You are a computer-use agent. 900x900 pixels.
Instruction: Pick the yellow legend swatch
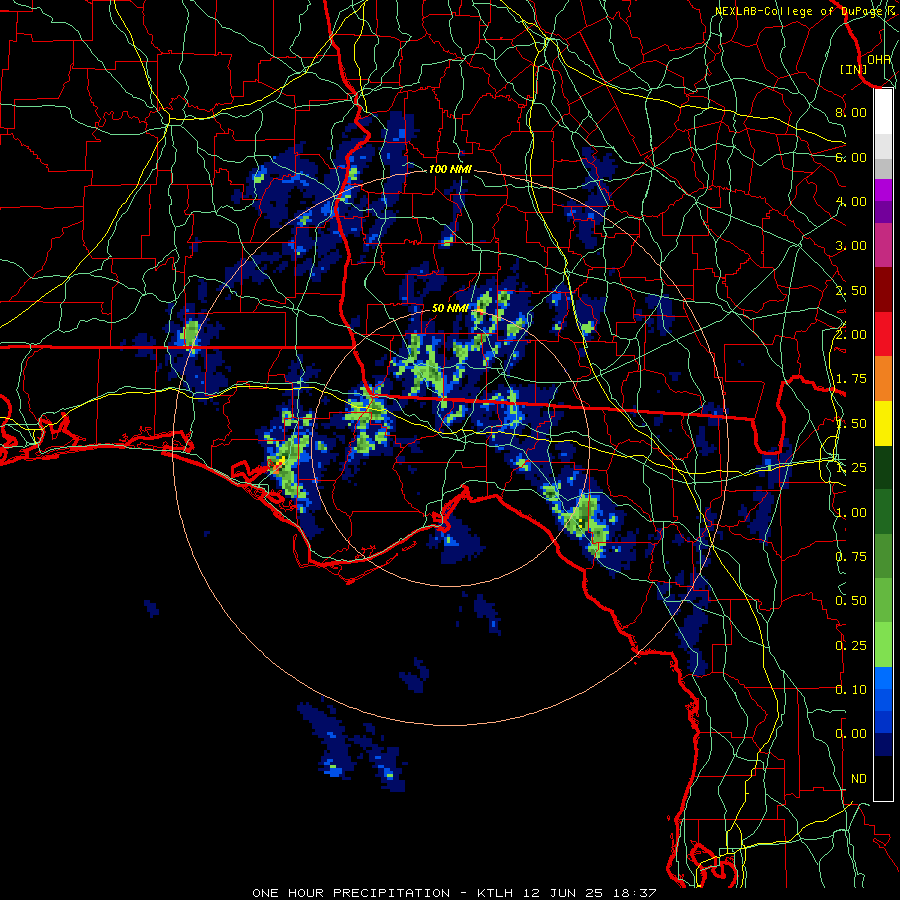coord(883,424)
